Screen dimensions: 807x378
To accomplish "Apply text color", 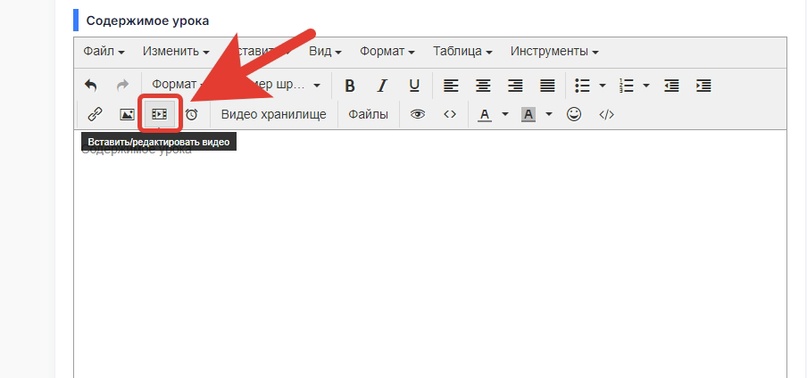I will click(x=485, y=114).
